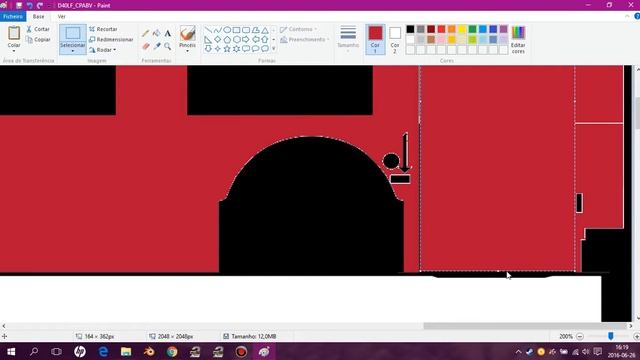The image size is (640, 360).
Task: Click the zoom slider handle
Action: pyautogui.click(x=611, y=336)
